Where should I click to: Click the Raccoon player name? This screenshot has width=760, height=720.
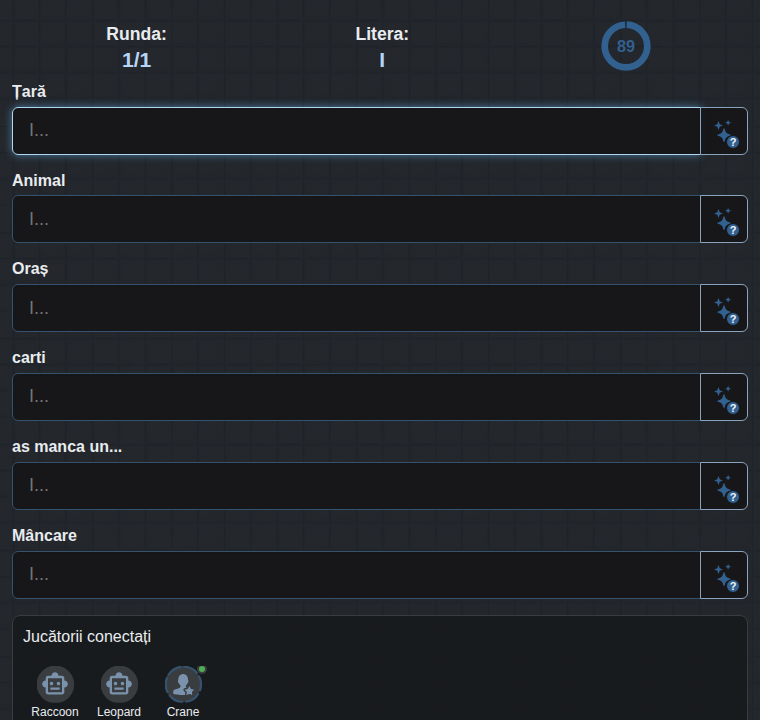(55, 712)
